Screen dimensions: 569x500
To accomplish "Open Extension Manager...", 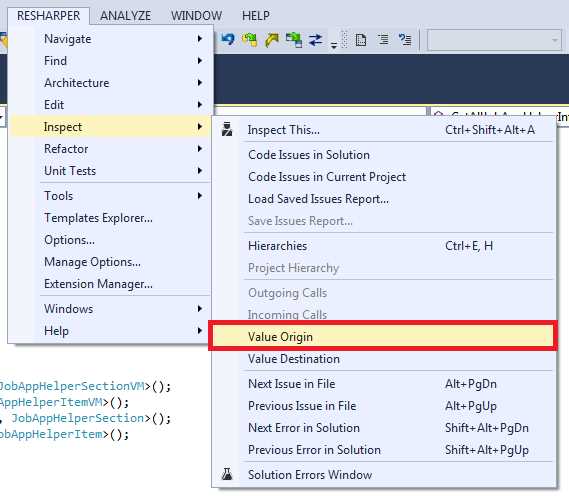I will pyautogui.click(x=111, y=283).
